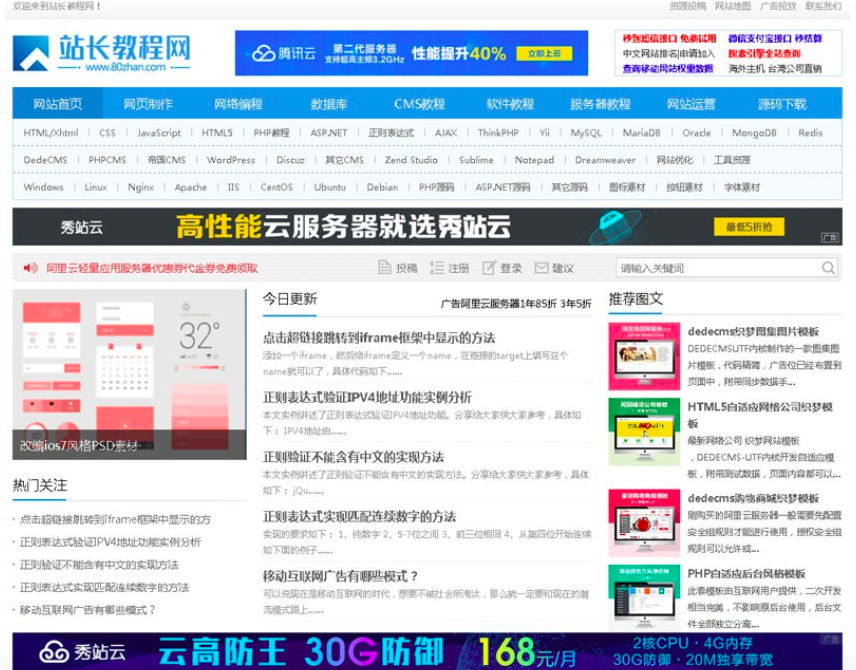This screenshot has width=856, height=670.
Task: Click the 阿里云轻量应用服务器优惠券 red notice link
Action: click(152, 268)
